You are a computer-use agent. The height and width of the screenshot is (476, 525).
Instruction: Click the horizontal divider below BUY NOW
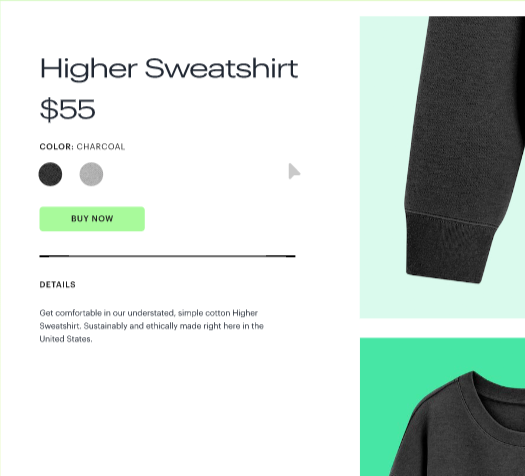[x=167, y=256]
